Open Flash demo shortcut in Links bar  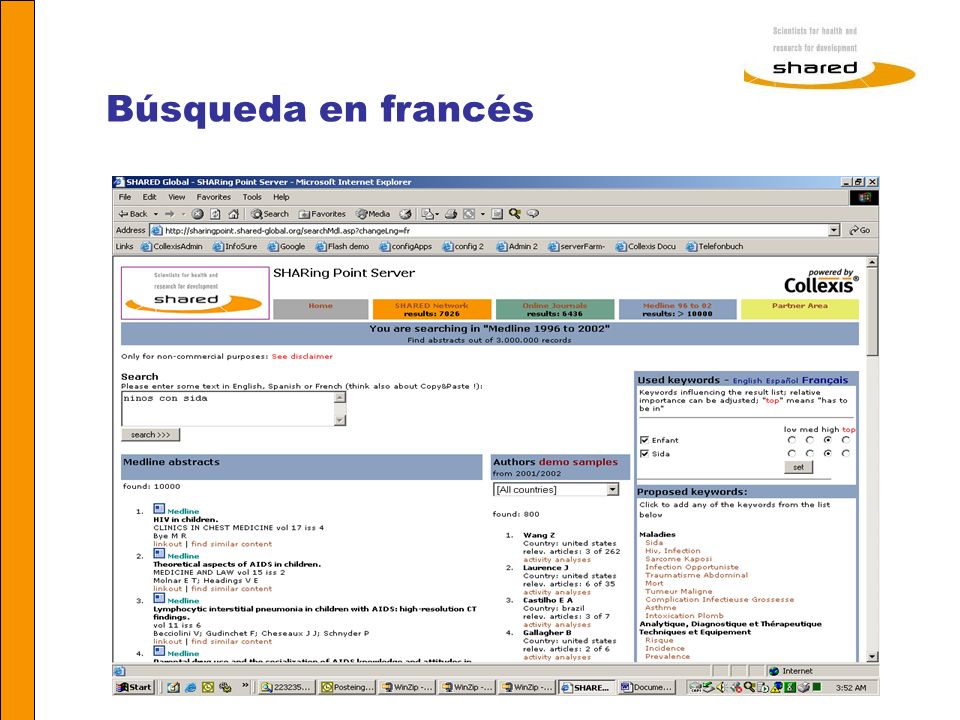(342, 246)
